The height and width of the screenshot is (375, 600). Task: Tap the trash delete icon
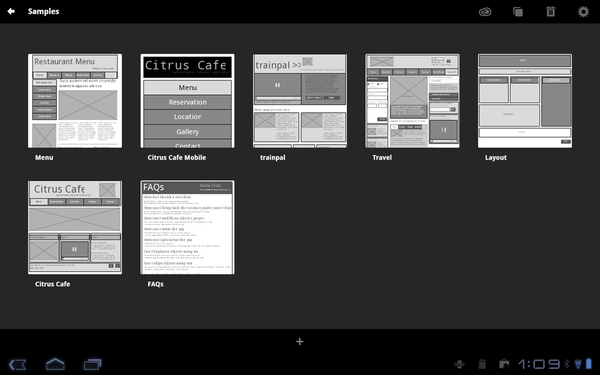click(x=551, y=11)
